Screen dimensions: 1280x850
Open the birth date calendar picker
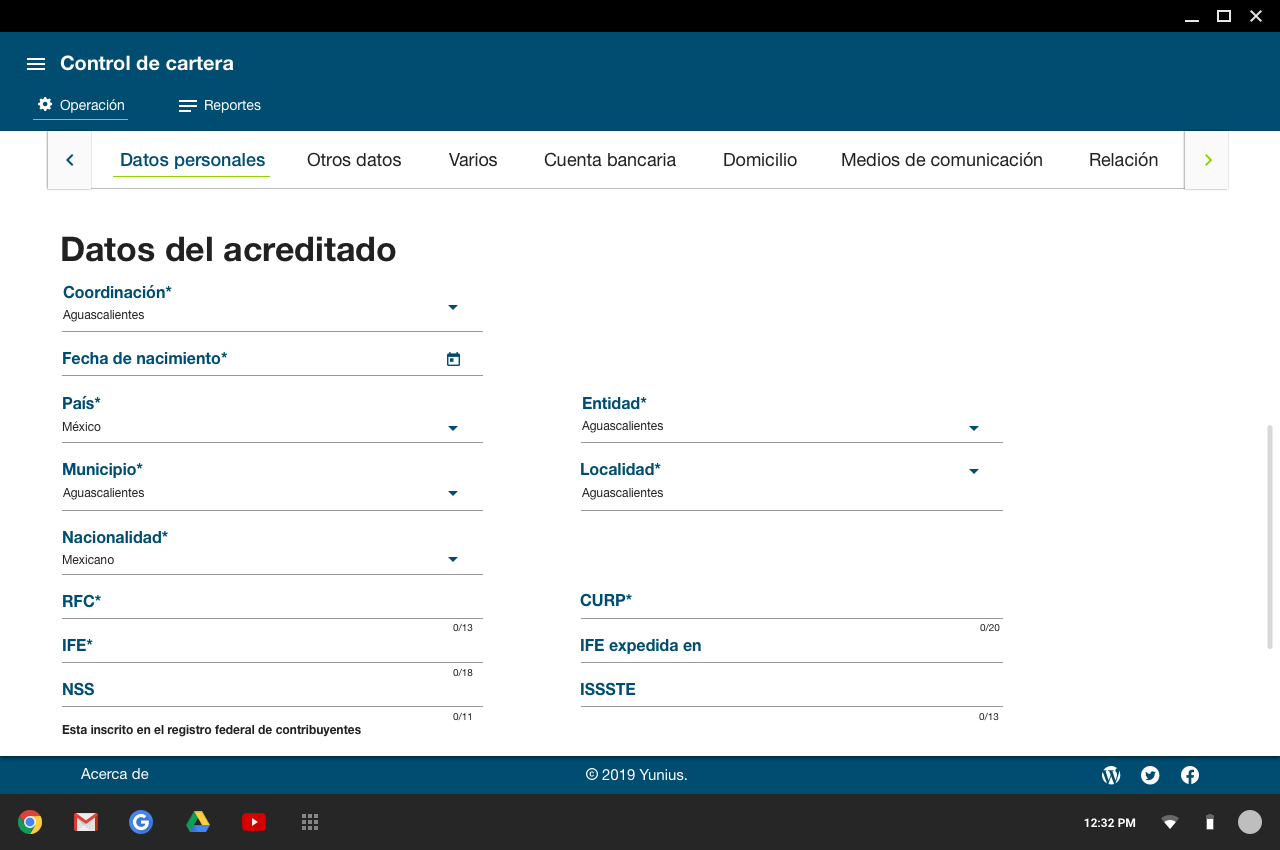click(x=453, y=359)
